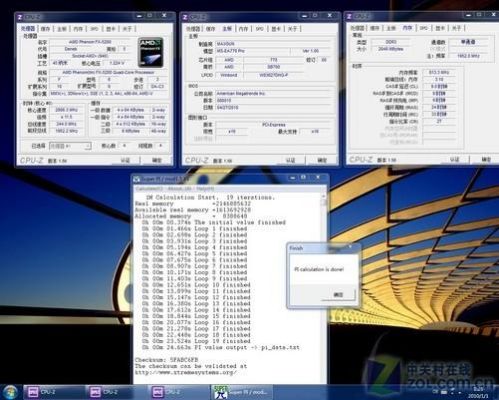Switch to the SPD tab in the memory CPU-Z window
Screen dimensions: 499x400
point(424,28)
